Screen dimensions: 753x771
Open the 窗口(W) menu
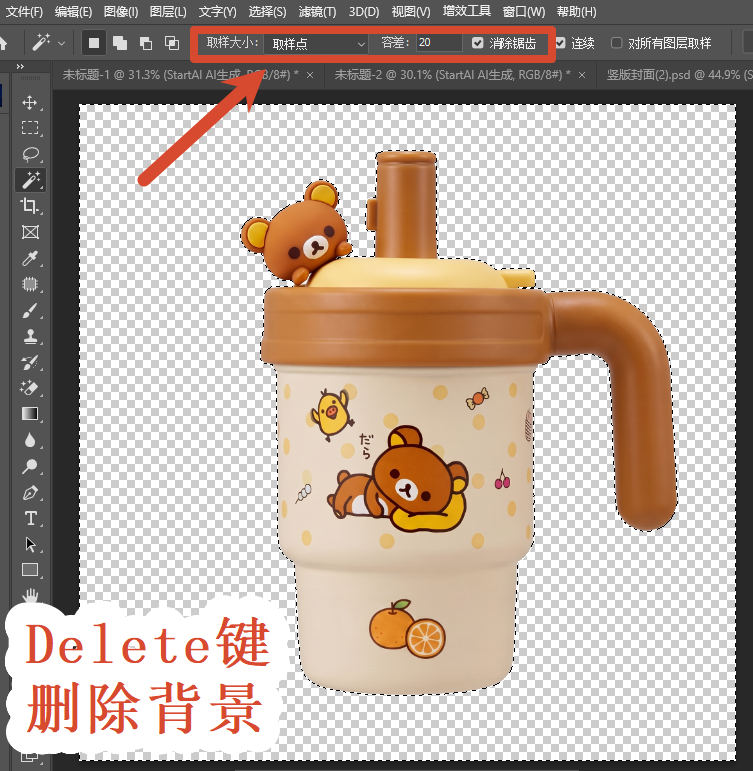tap(524, 11)
